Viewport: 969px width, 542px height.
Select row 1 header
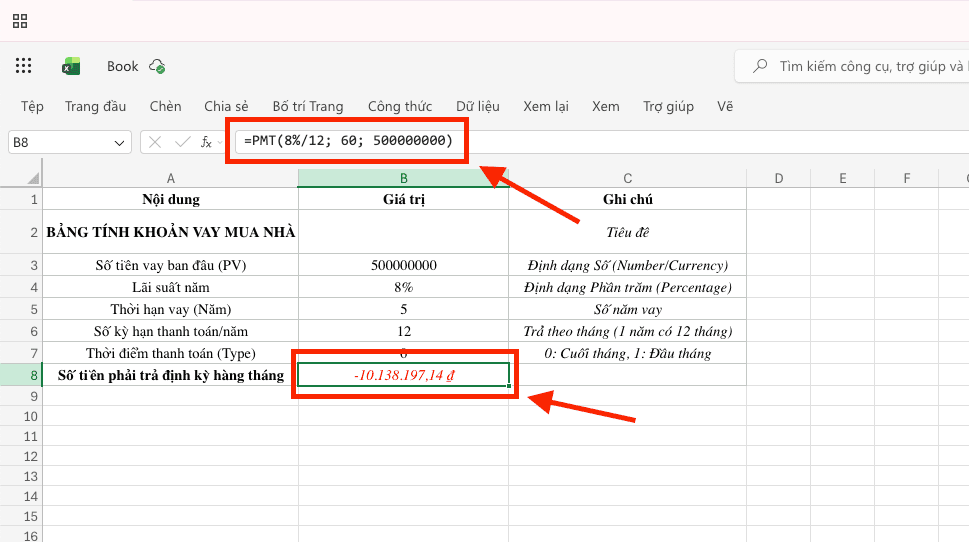tap(21, 199)
